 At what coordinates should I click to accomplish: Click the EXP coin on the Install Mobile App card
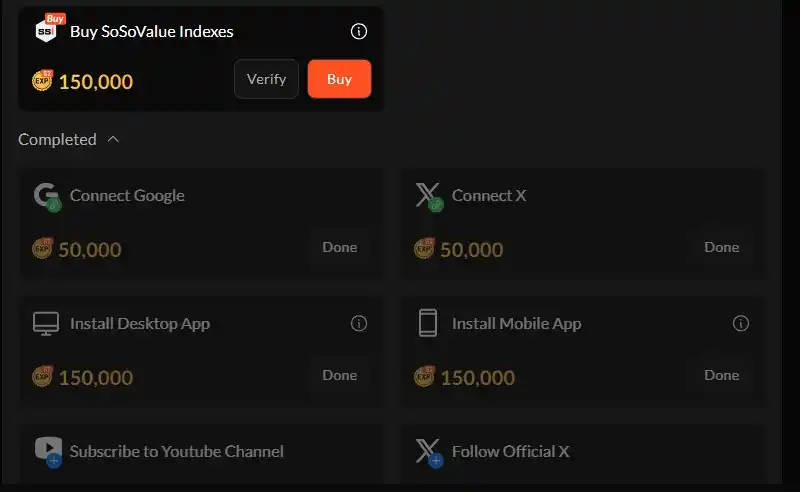(x=424, y=377)
